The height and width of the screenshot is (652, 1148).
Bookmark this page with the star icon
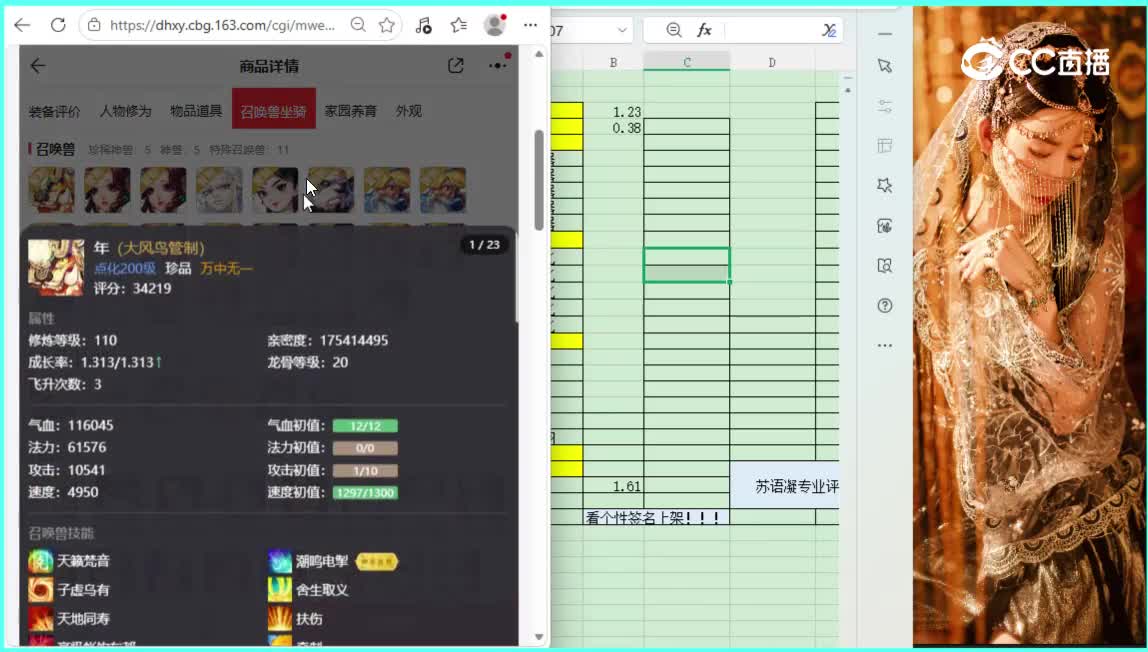387,26
